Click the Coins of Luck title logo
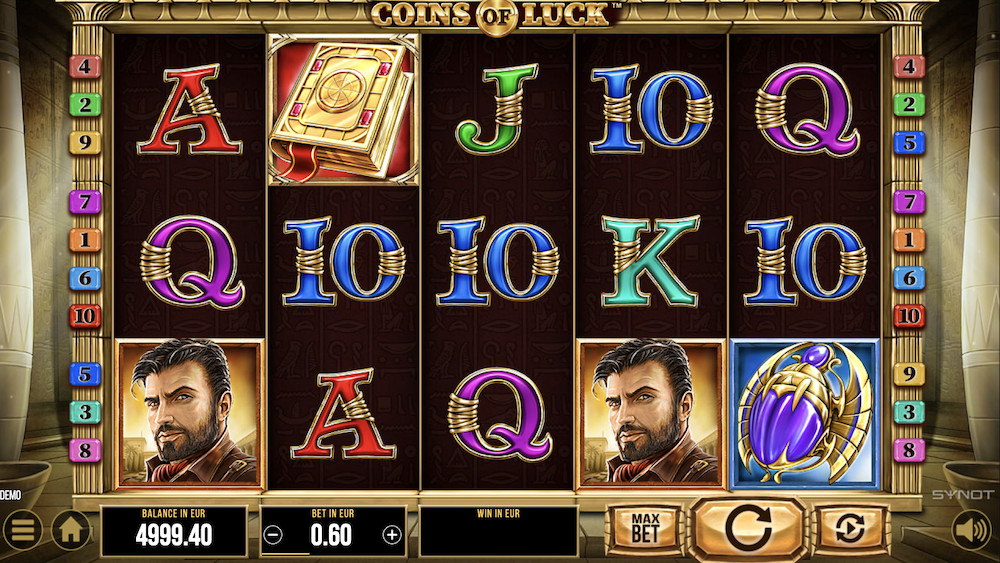1000x563 pixels. [497, 15]
